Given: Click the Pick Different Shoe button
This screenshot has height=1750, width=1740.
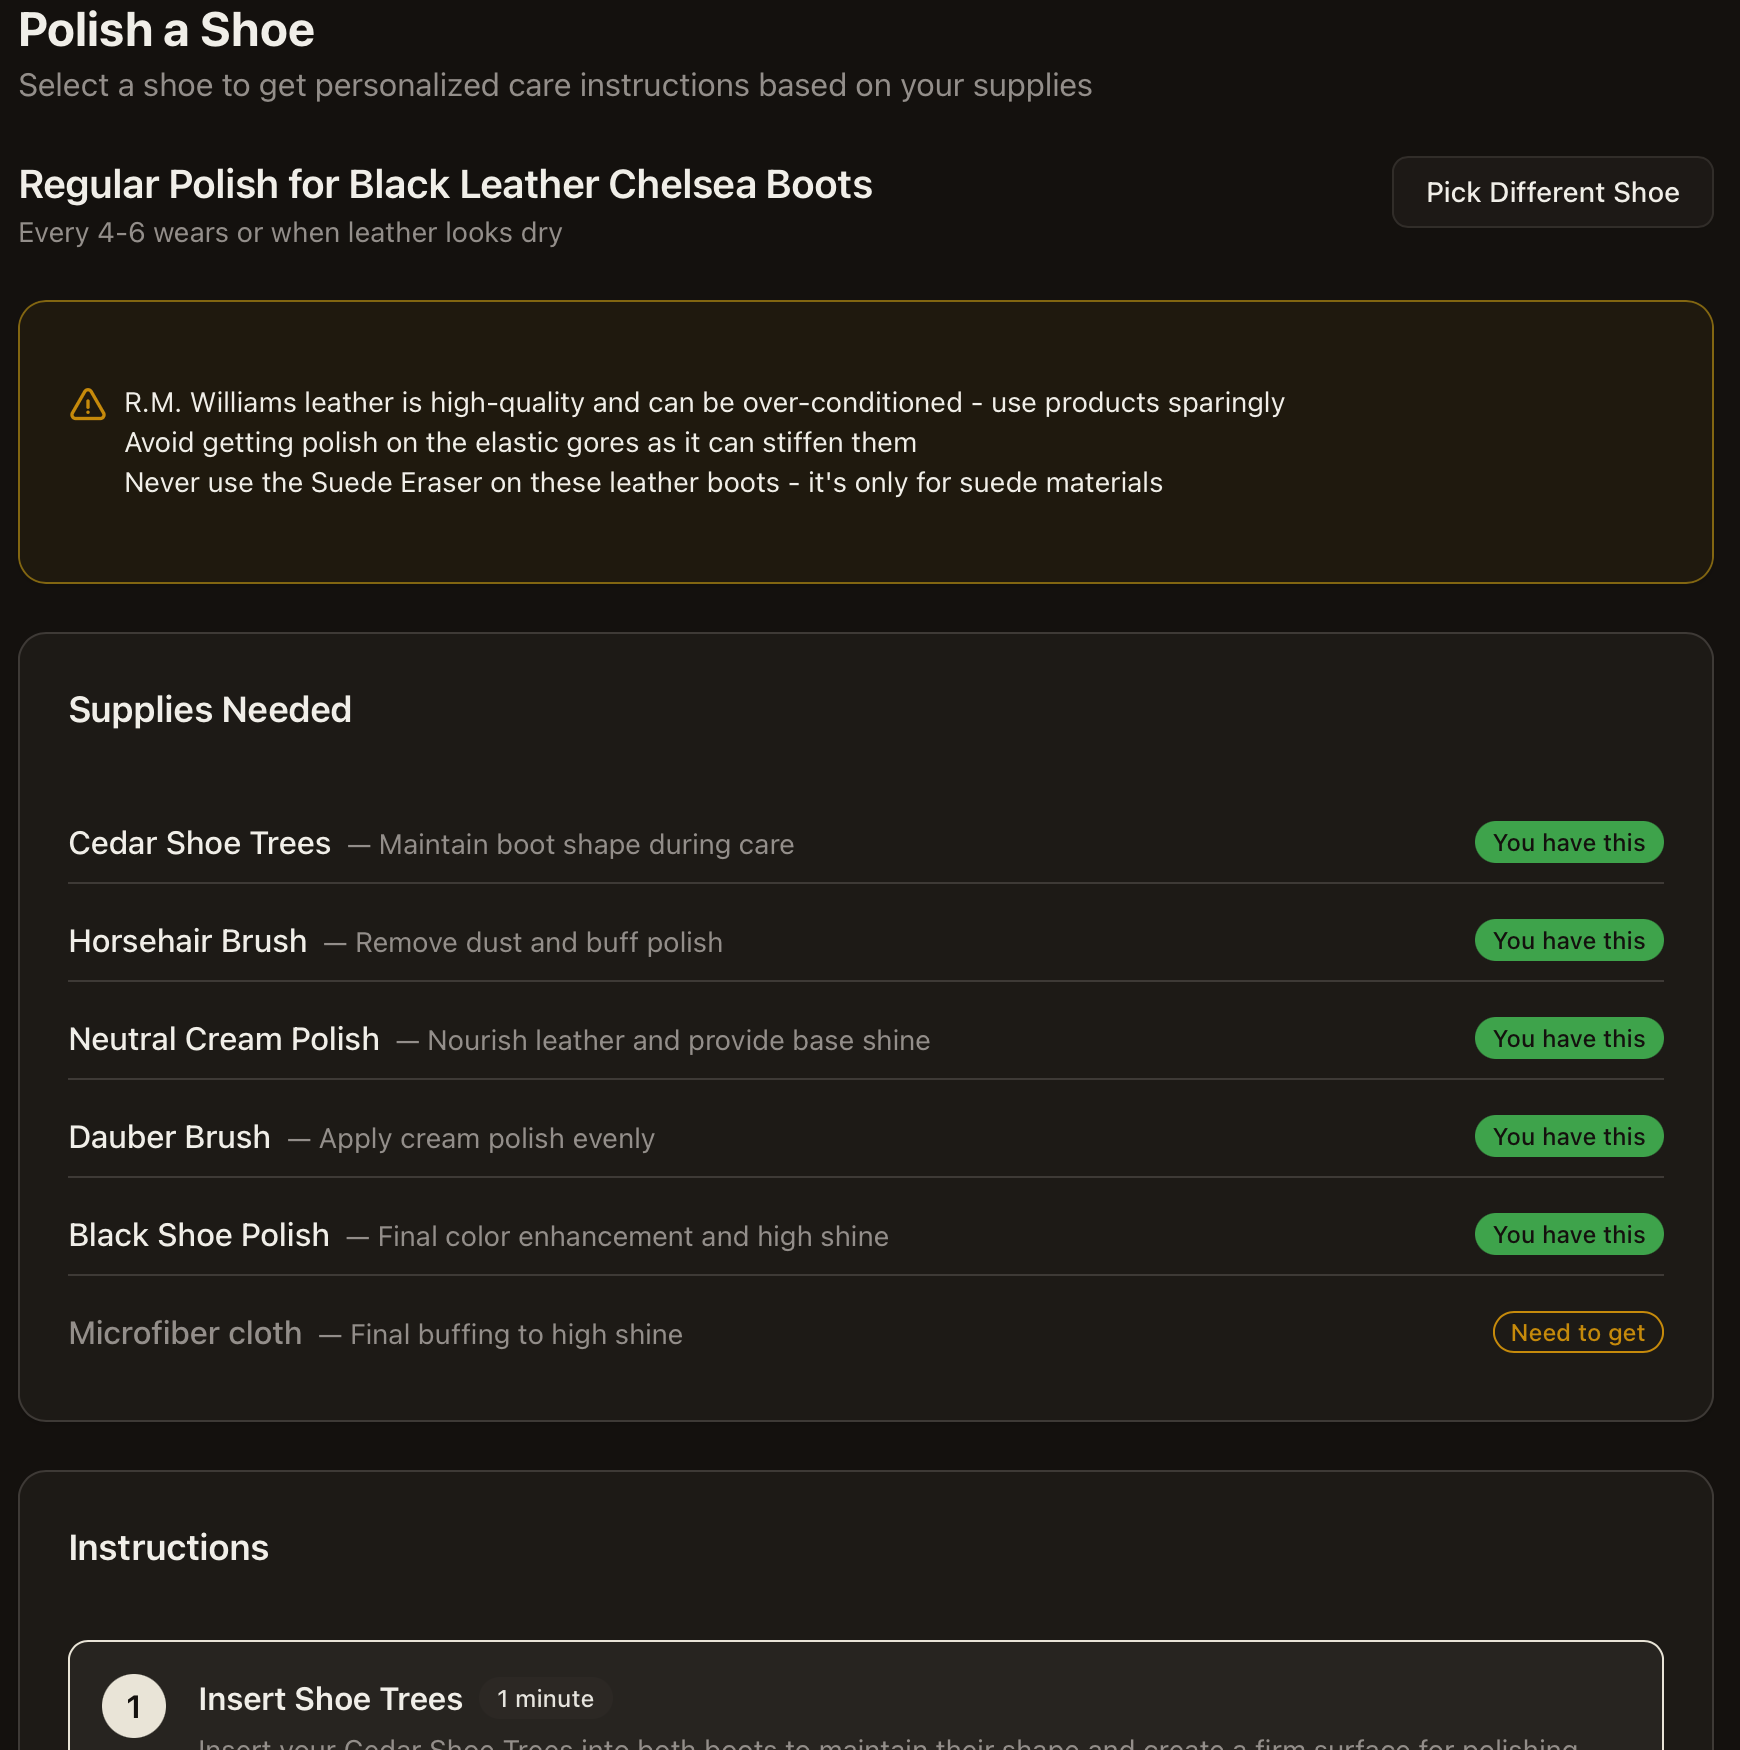Looking at the screenshot, I should point(1552,192).
